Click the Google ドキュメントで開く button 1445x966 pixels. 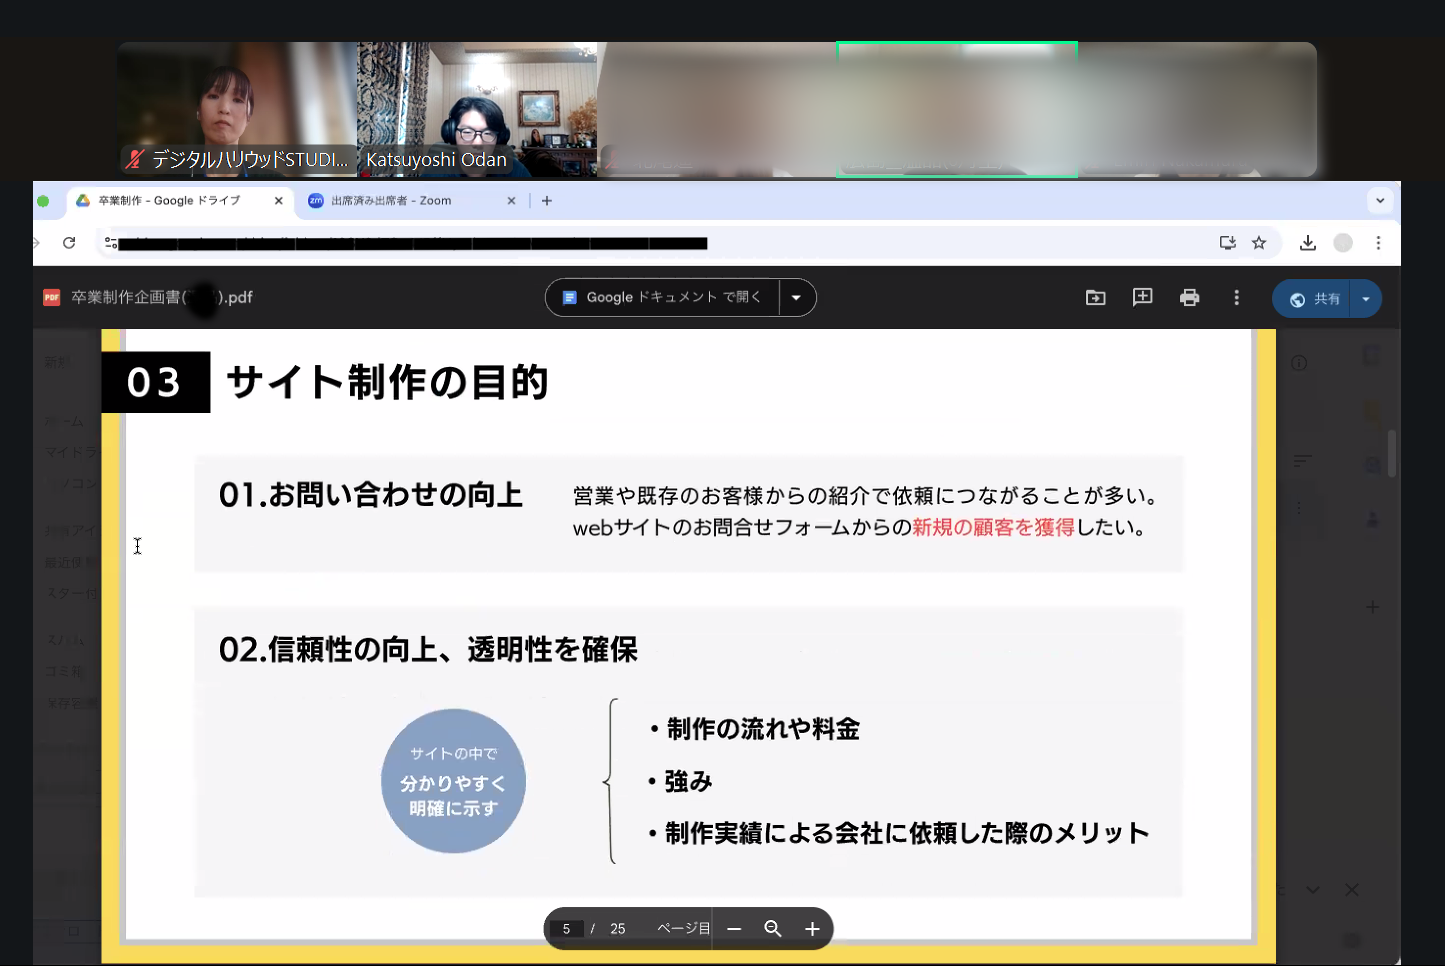point(663,297)
